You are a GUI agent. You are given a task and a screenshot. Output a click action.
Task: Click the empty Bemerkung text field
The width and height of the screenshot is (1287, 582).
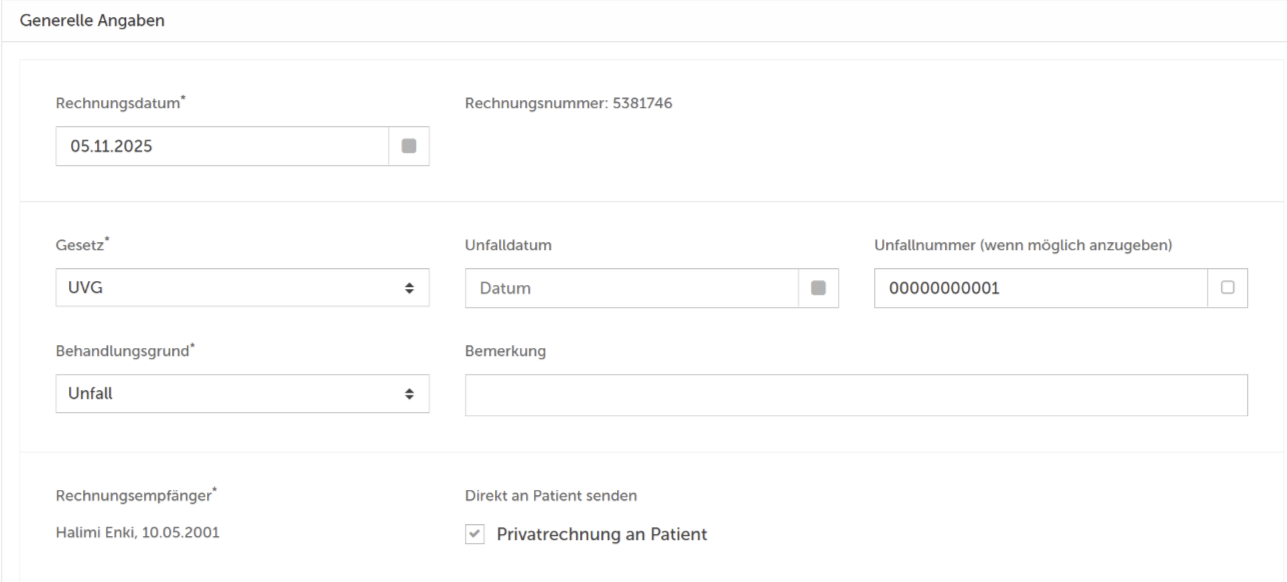(x=856, y=394)
